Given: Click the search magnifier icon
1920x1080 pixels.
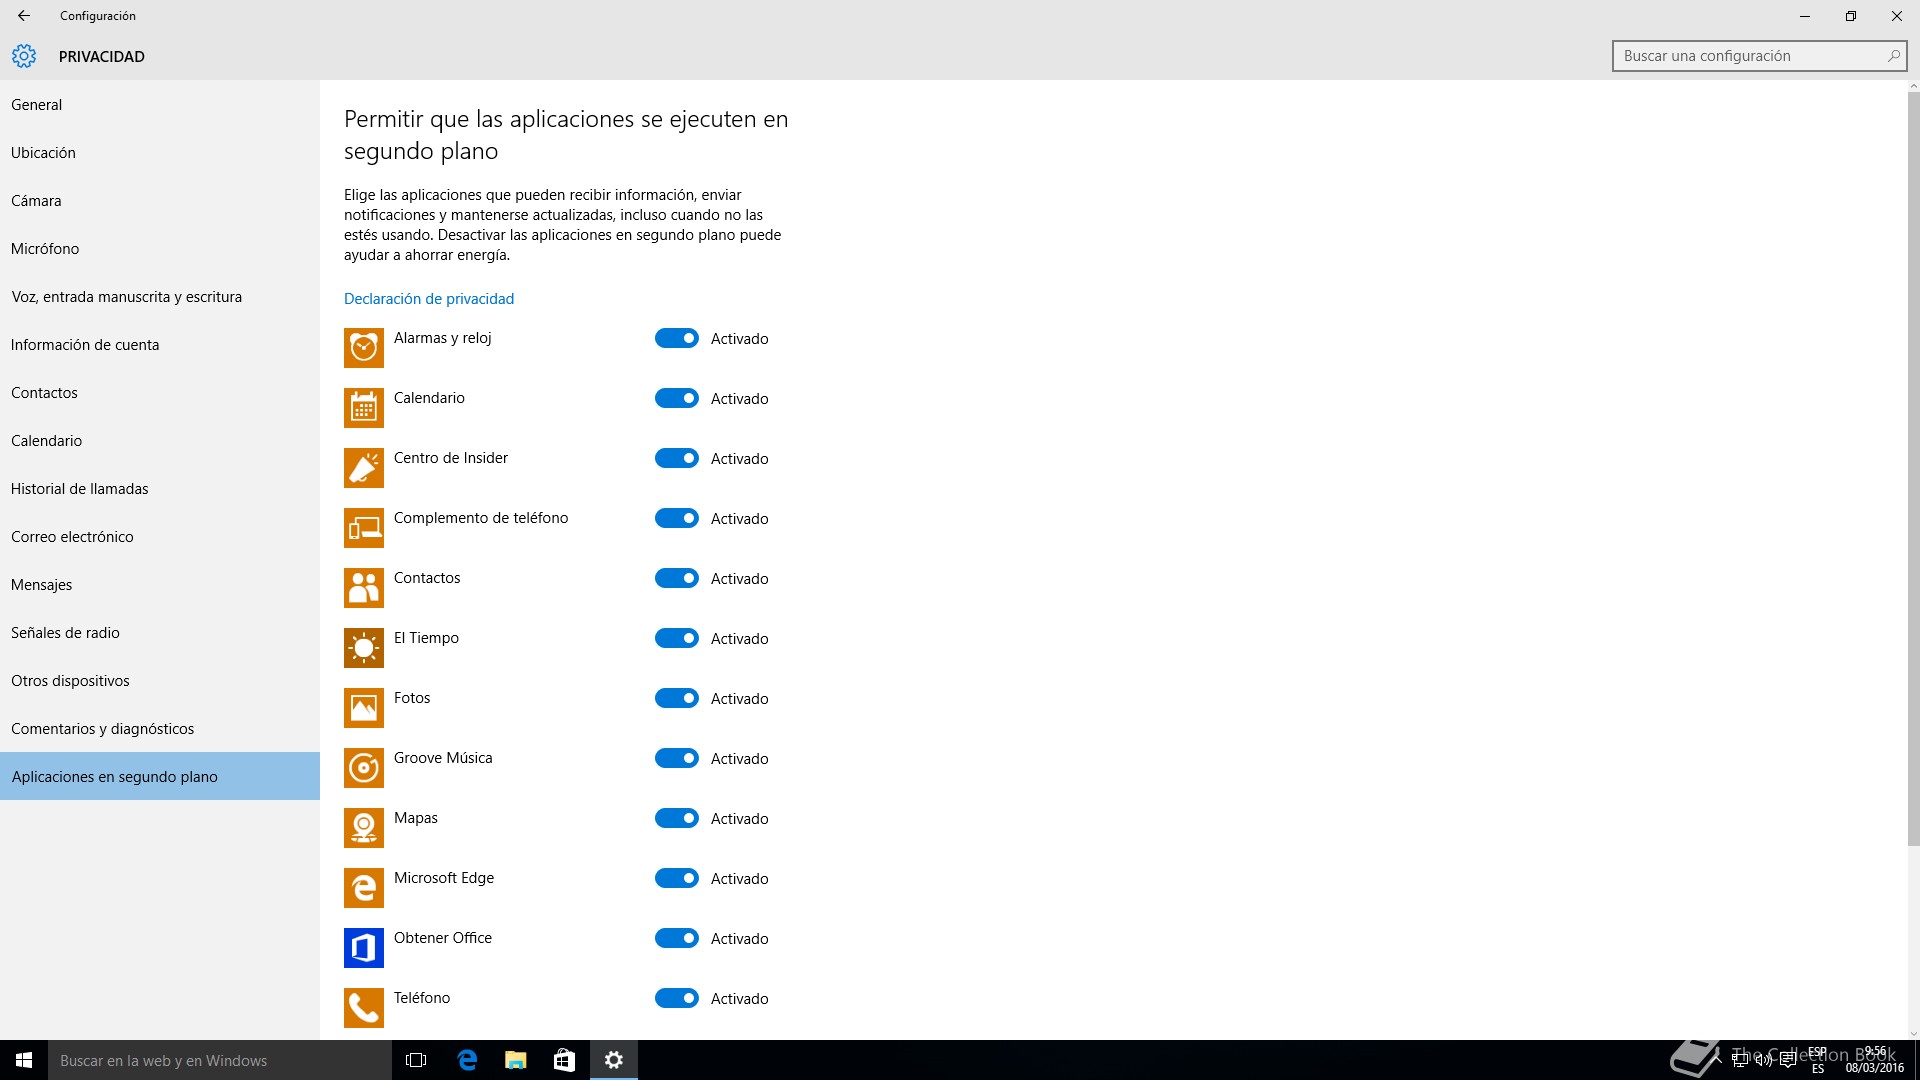Looking at the screenshot, I should click(x=1893, y=56).
